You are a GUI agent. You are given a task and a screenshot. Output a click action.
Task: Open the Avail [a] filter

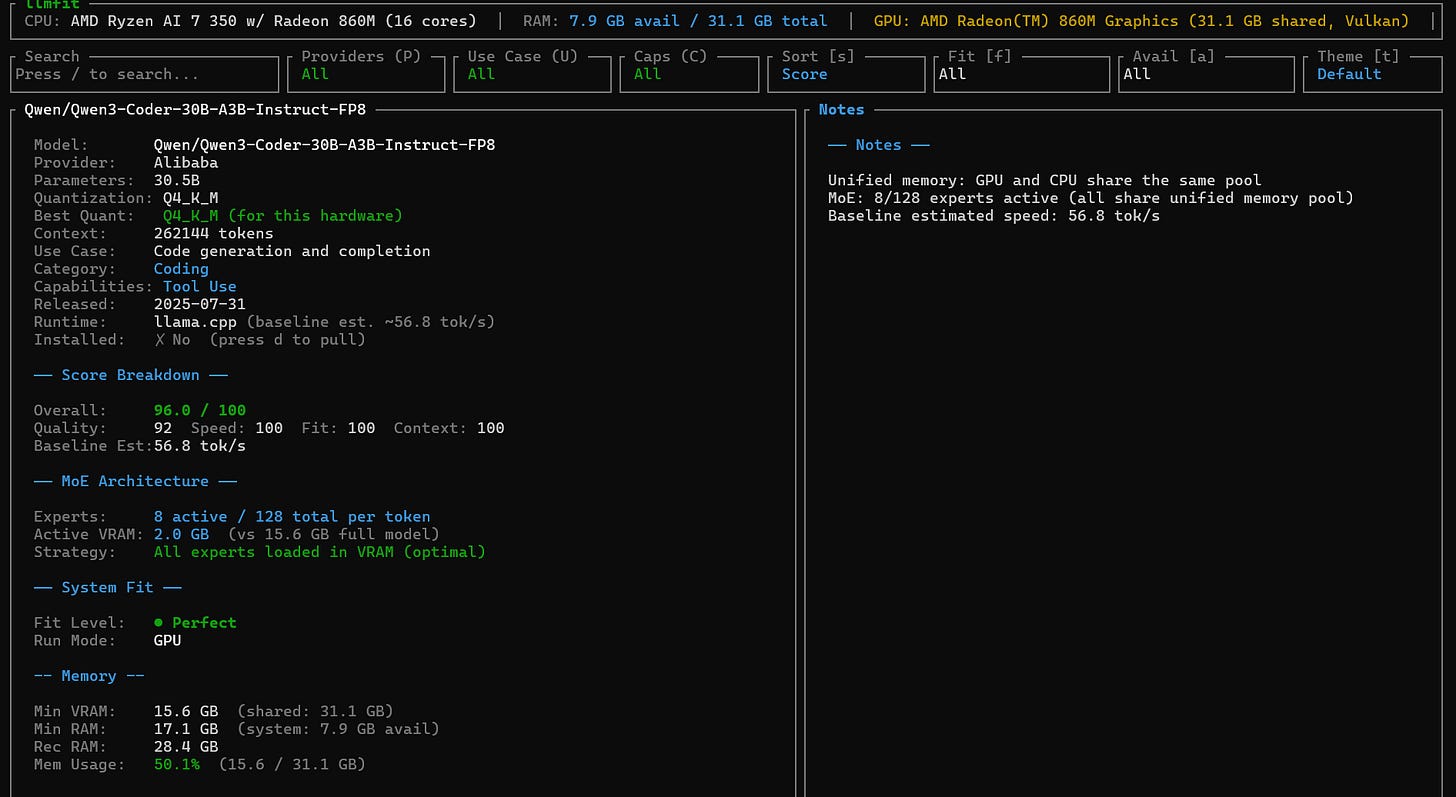tap(1206, 74)
